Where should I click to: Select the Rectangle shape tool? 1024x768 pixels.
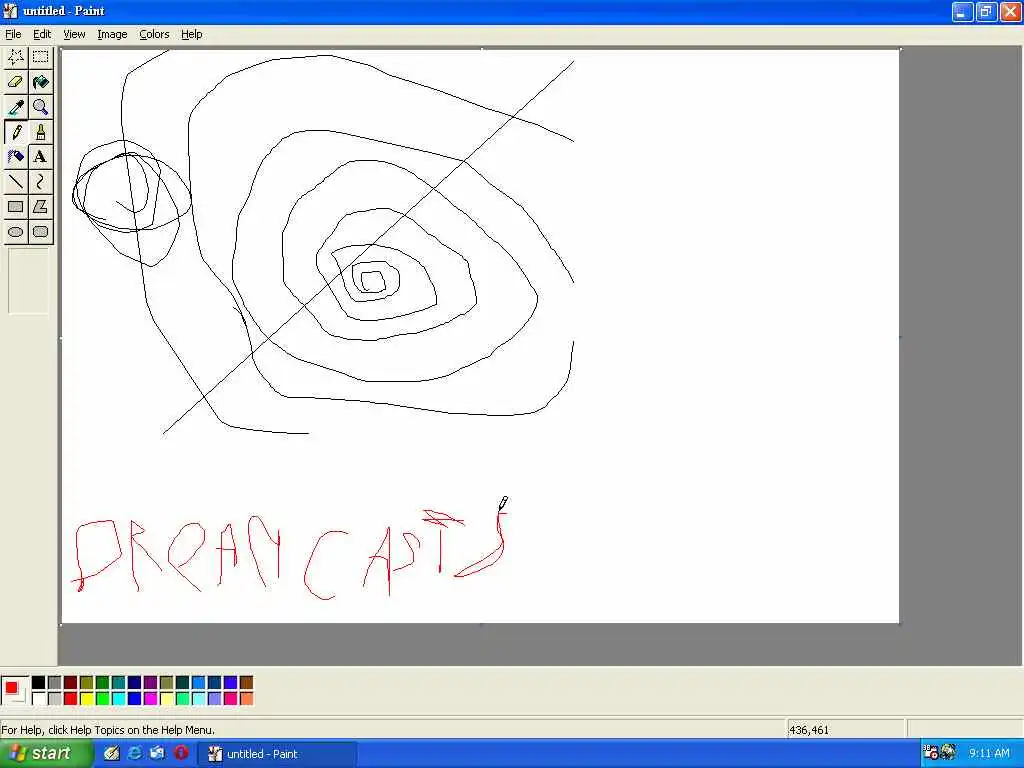16,207
